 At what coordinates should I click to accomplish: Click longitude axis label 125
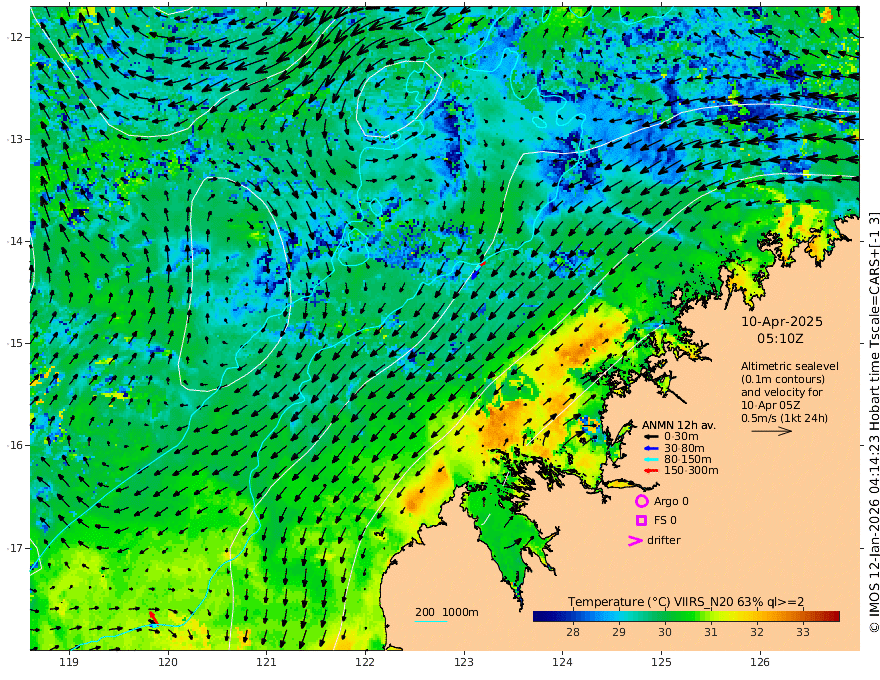click(x=662, y=663)
